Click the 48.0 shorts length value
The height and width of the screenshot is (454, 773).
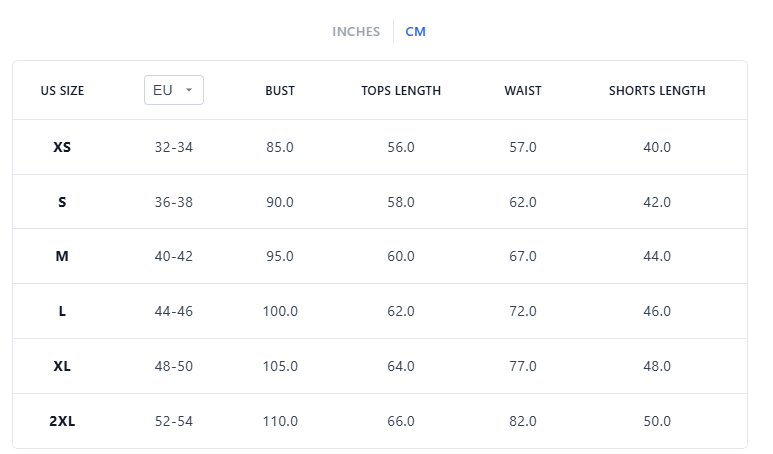click(657, 366)
